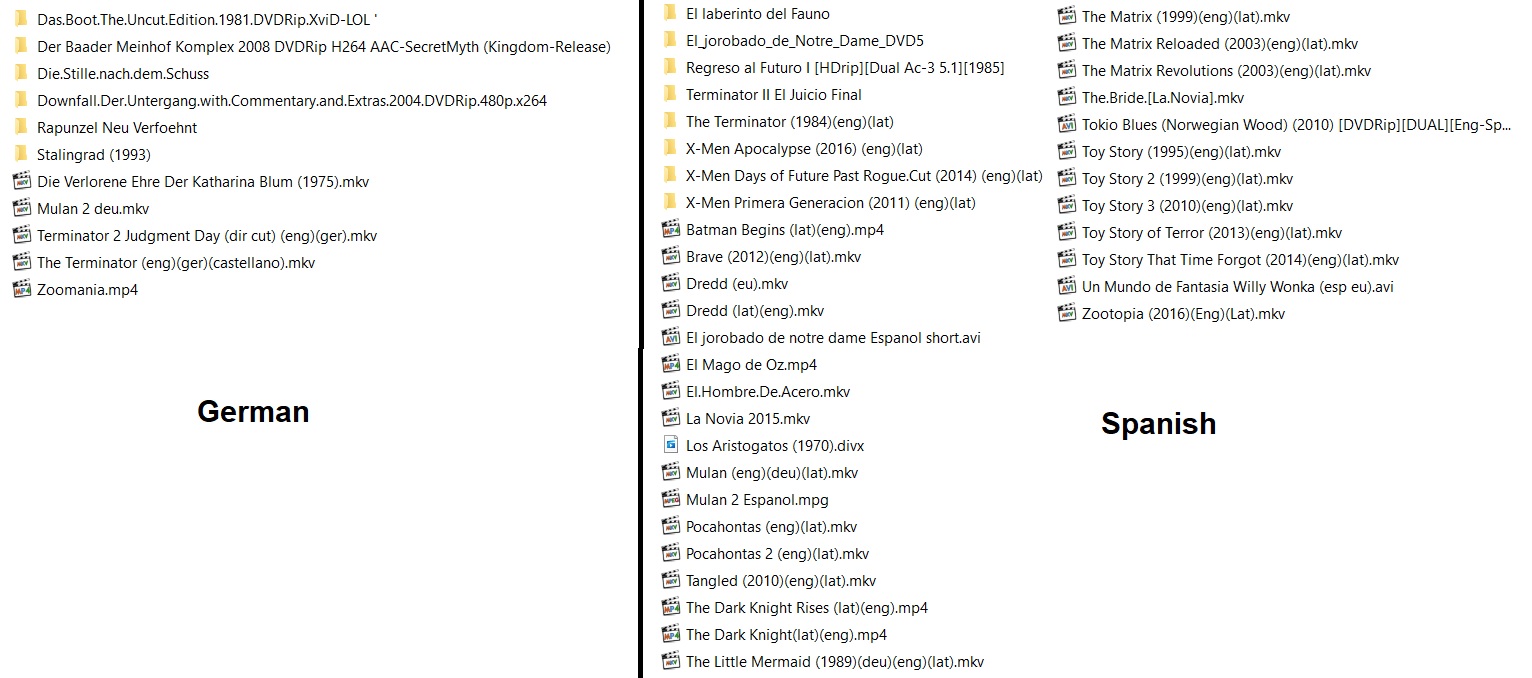The height and width of the screenshot is (678, 1532).
Task: Select Toy Story 2 (1999) file name
Action: [1188, 178]
